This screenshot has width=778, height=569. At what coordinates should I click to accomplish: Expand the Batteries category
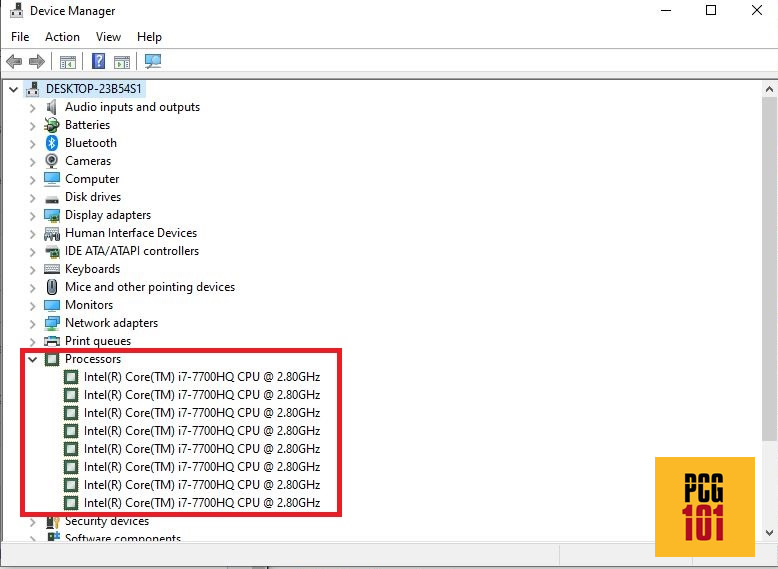(33, 126)
